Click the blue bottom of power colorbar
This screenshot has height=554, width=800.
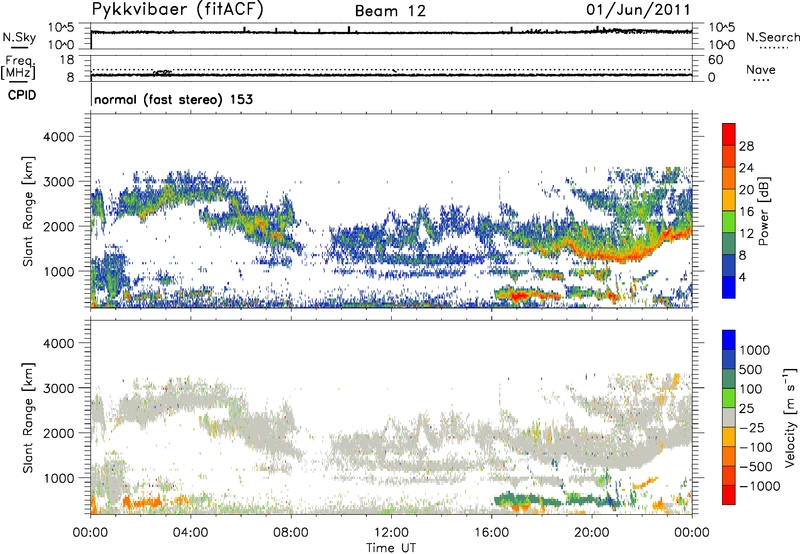(x=729, y=287)
